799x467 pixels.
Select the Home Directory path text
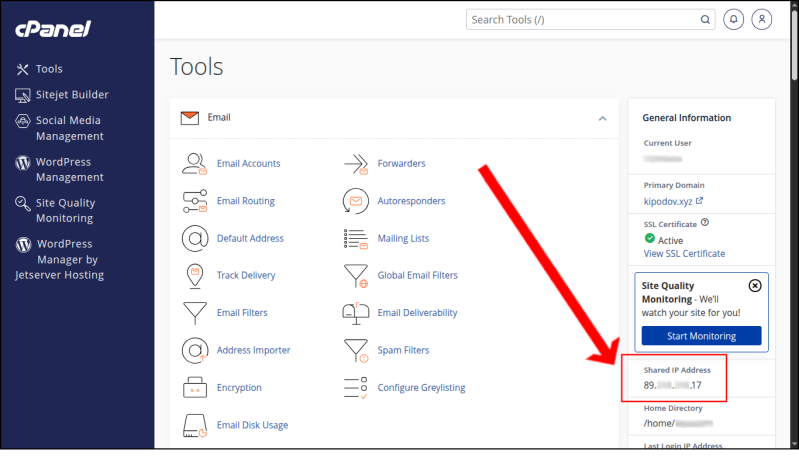coord(678,423)
